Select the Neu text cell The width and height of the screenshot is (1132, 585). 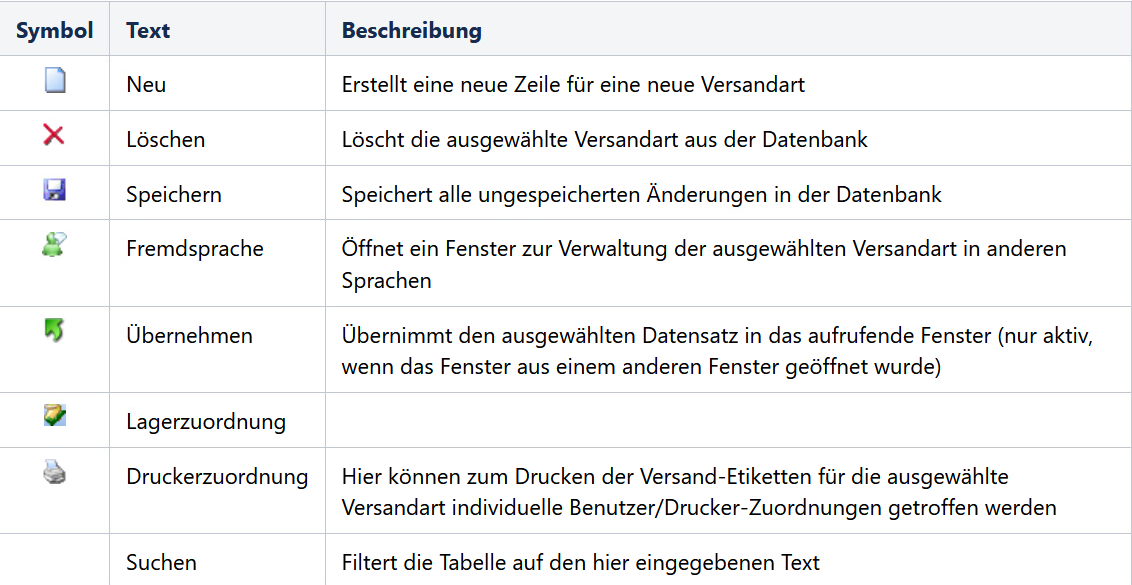(x=146, y=85)
